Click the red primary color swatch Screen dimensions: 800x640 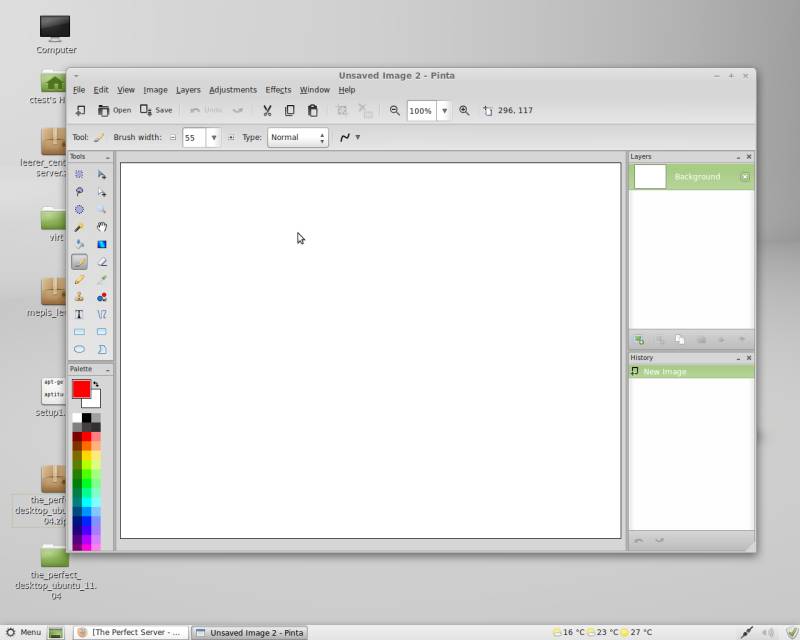click(80, 389)
